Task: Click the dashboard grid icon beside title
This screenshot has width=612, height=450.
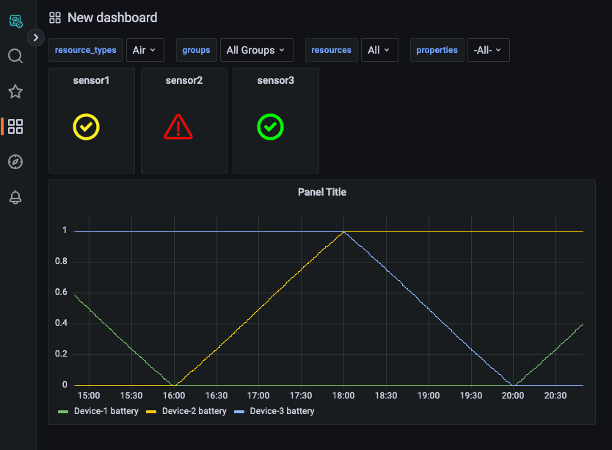Action: coord(55,18)
